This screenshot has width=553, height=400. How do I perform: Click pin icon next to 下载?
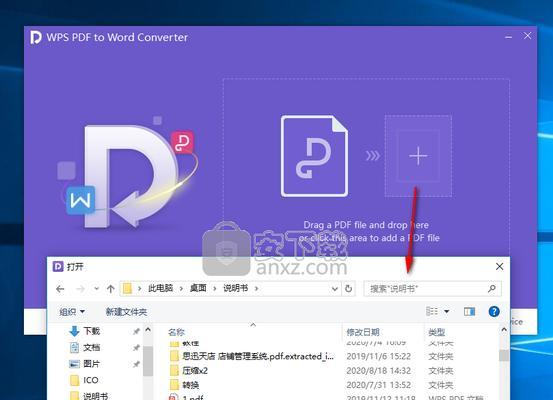coord(136,331)
